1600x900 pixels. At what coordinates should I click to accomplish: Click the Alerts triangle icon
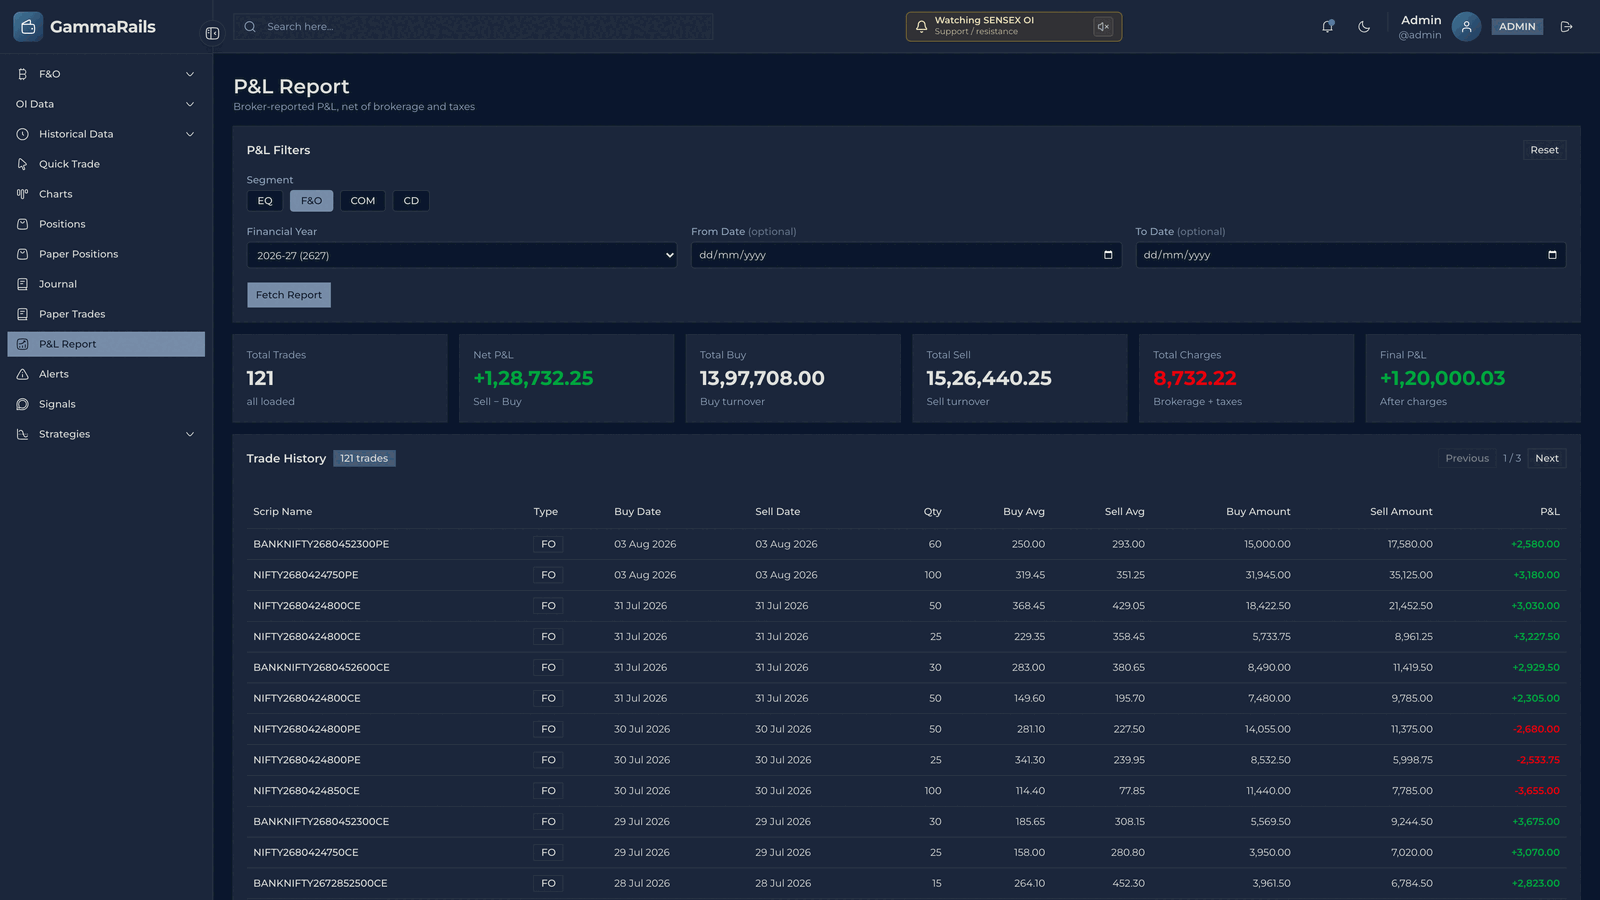pyautogui.click(x=22, y=374)
